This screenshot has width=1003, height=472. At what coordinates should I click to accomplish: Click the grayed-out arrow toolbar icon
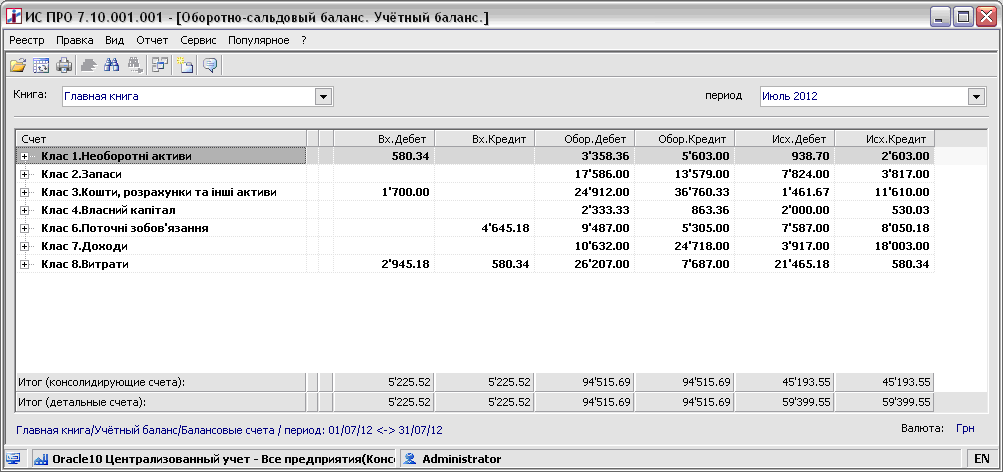pyautogui.click(x=88, y=65)
